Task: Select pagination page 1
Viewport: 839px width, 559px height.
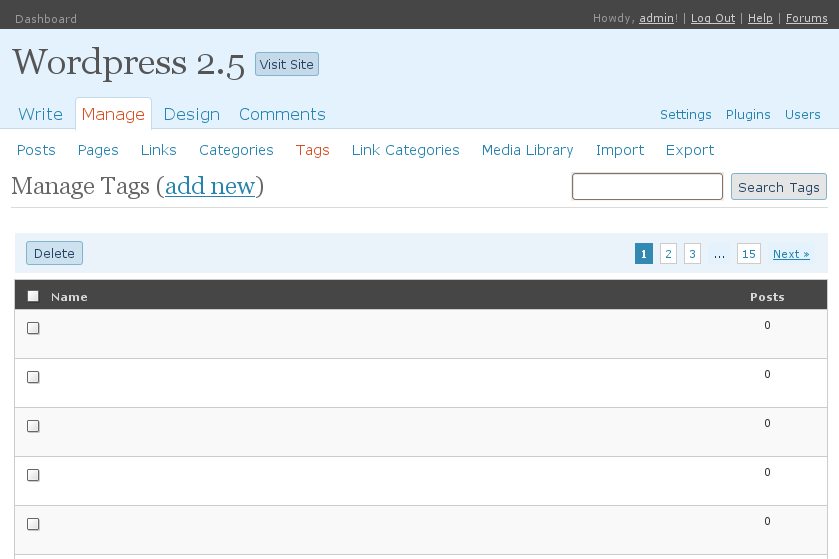Action: click(x=644, y=254)
